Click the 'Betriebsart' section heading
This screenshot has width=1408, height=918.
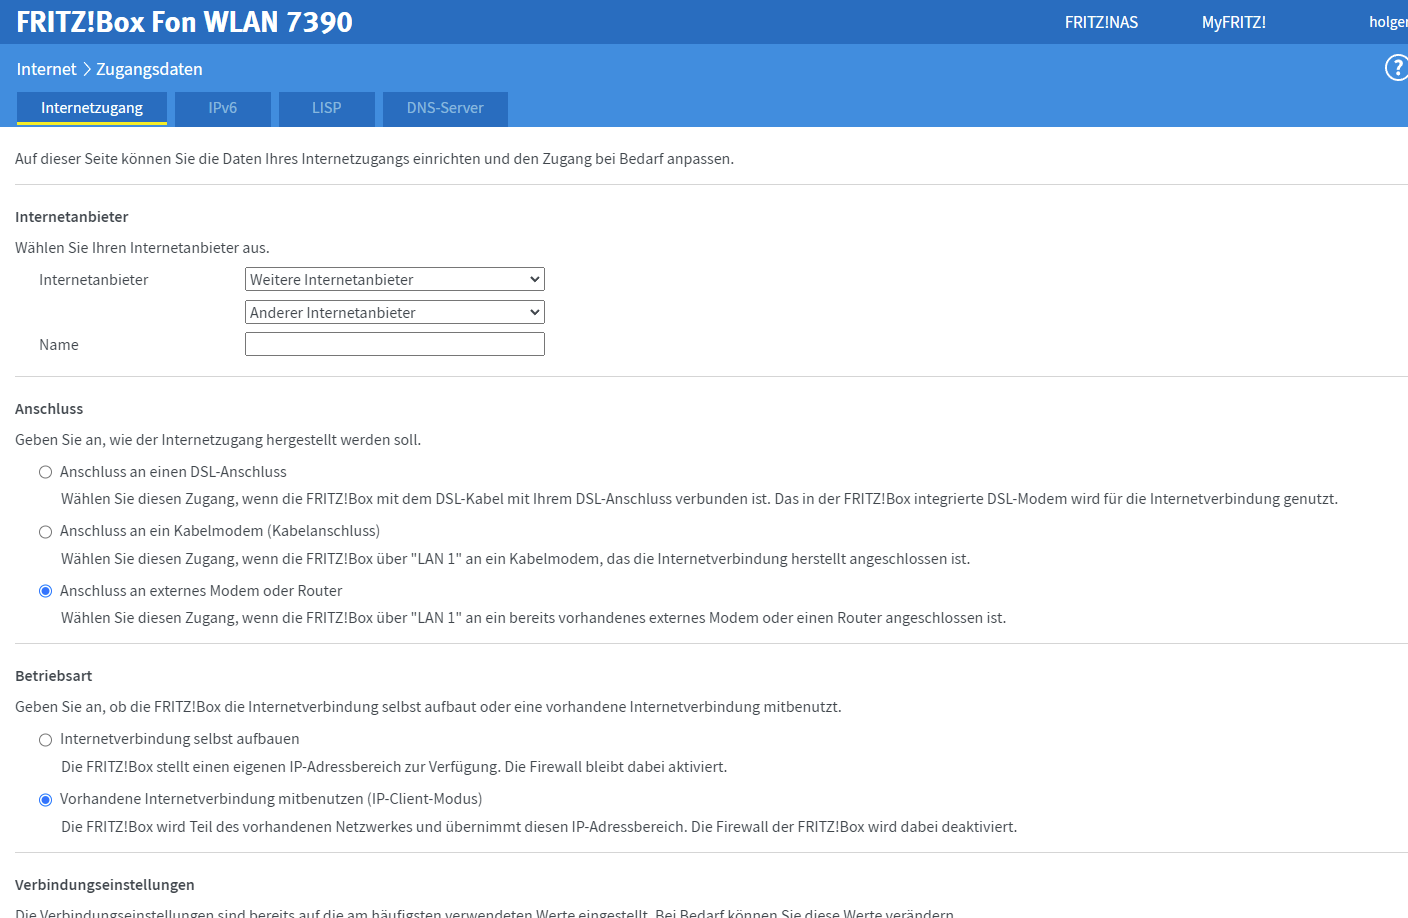[54, 676]
